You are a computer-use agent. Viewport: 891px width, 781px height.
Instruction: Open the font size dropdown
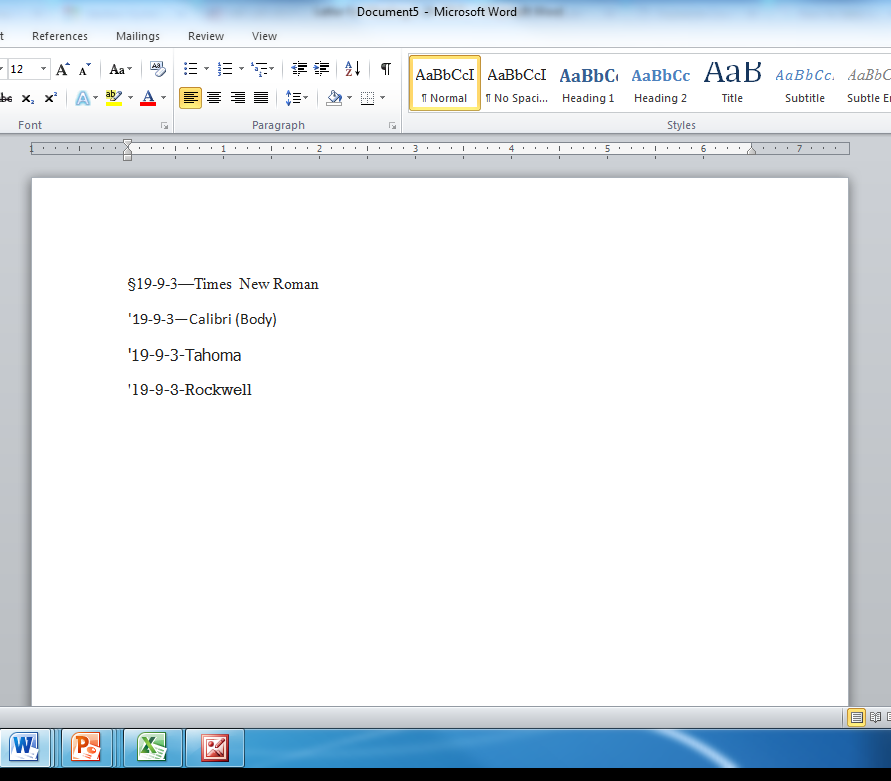pos(44,69)
